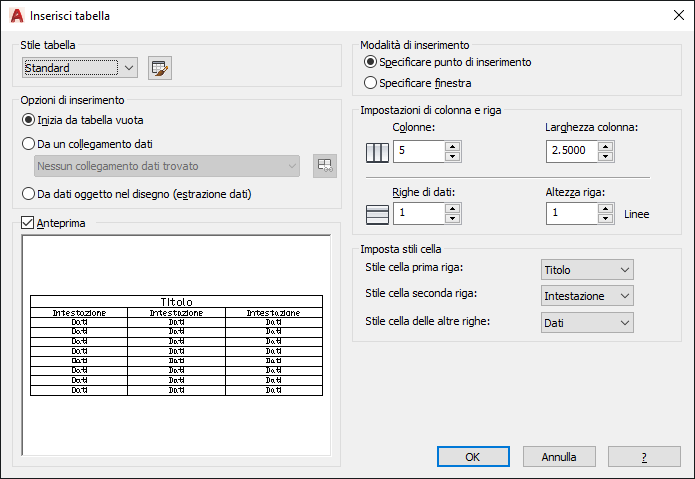This screenshot has height=479, width=695.
Task: Choose Da dati oggetto nel disegno option
Action: click(x=137, y=194)
